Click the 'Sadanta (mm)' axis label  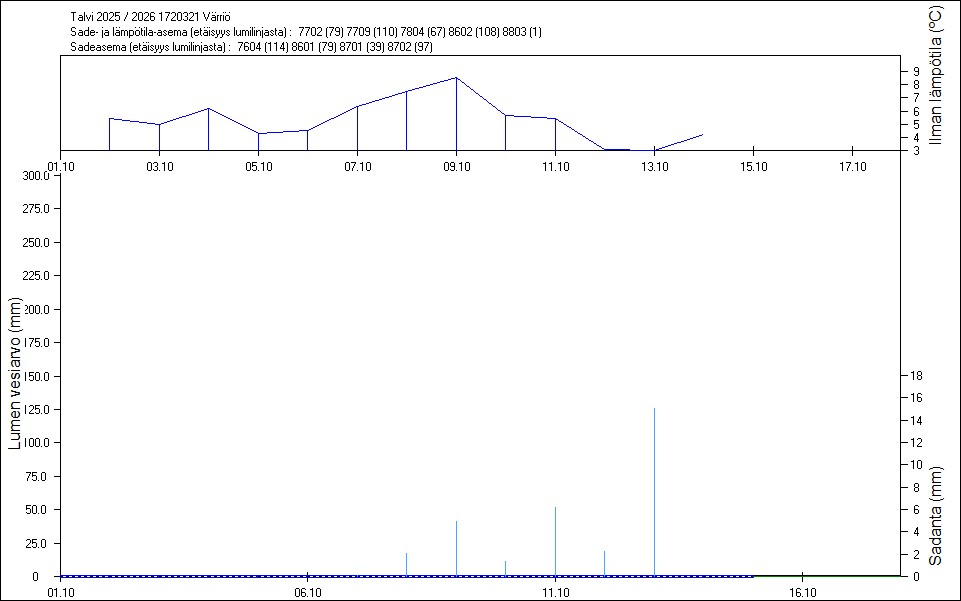pyautogui.click(x=936, y=515)
